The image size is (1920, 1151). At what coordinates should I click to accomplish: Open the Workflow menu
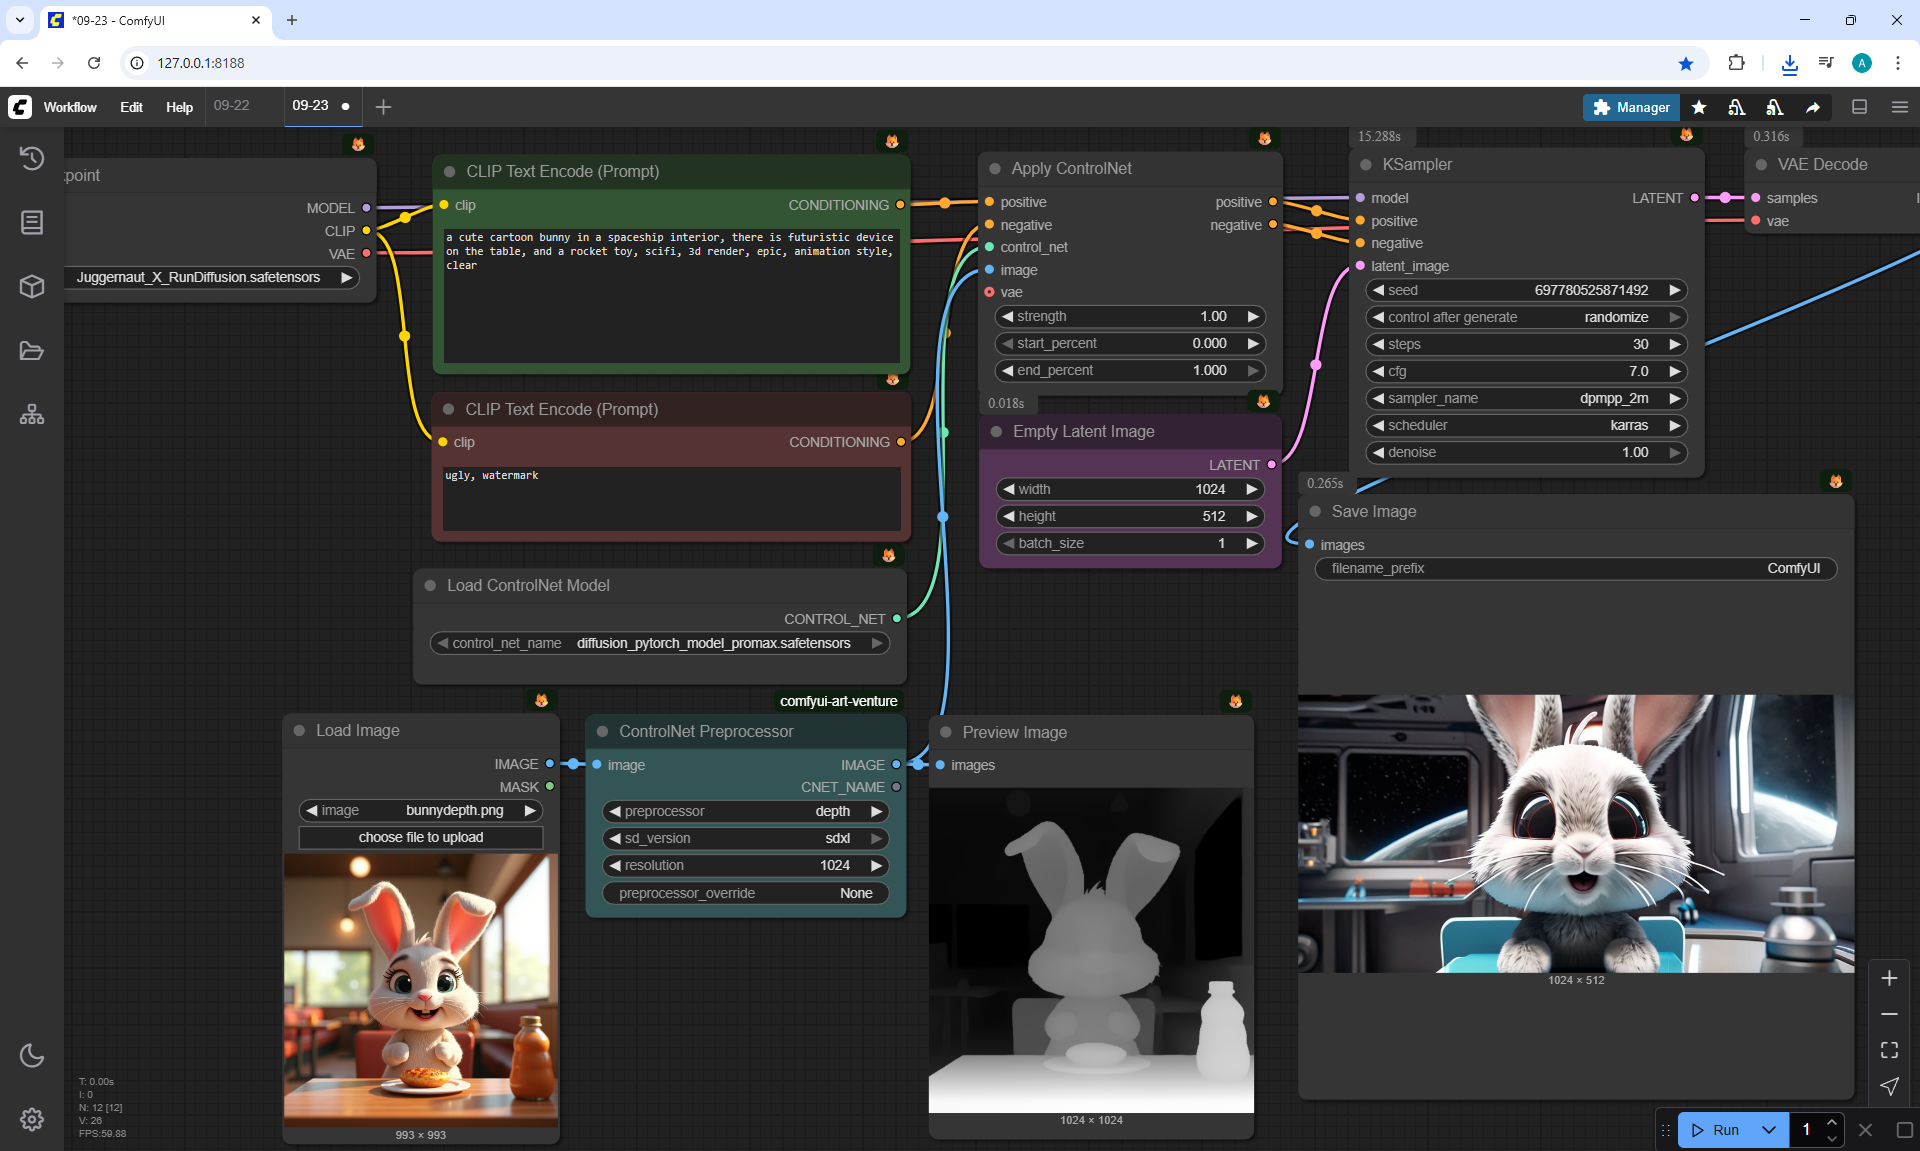tap(70, 107)
